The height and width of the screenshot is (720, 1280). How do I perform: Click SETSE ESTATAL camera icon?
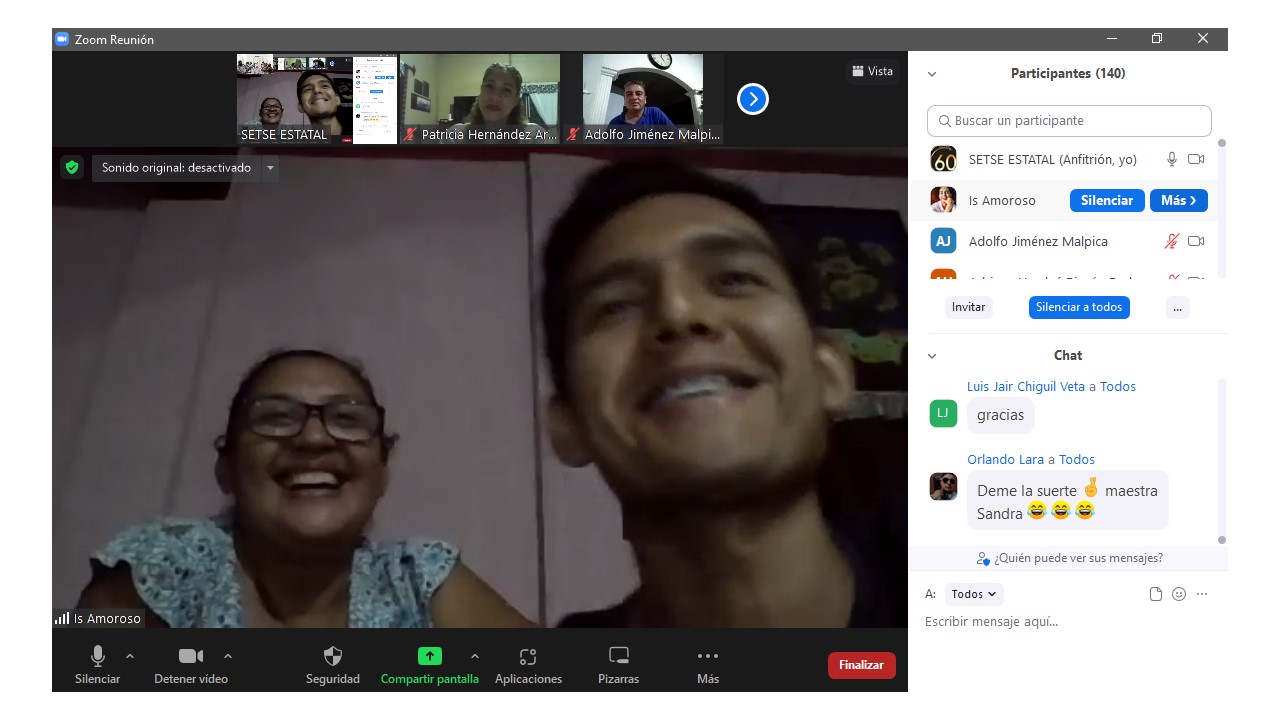1196,159
